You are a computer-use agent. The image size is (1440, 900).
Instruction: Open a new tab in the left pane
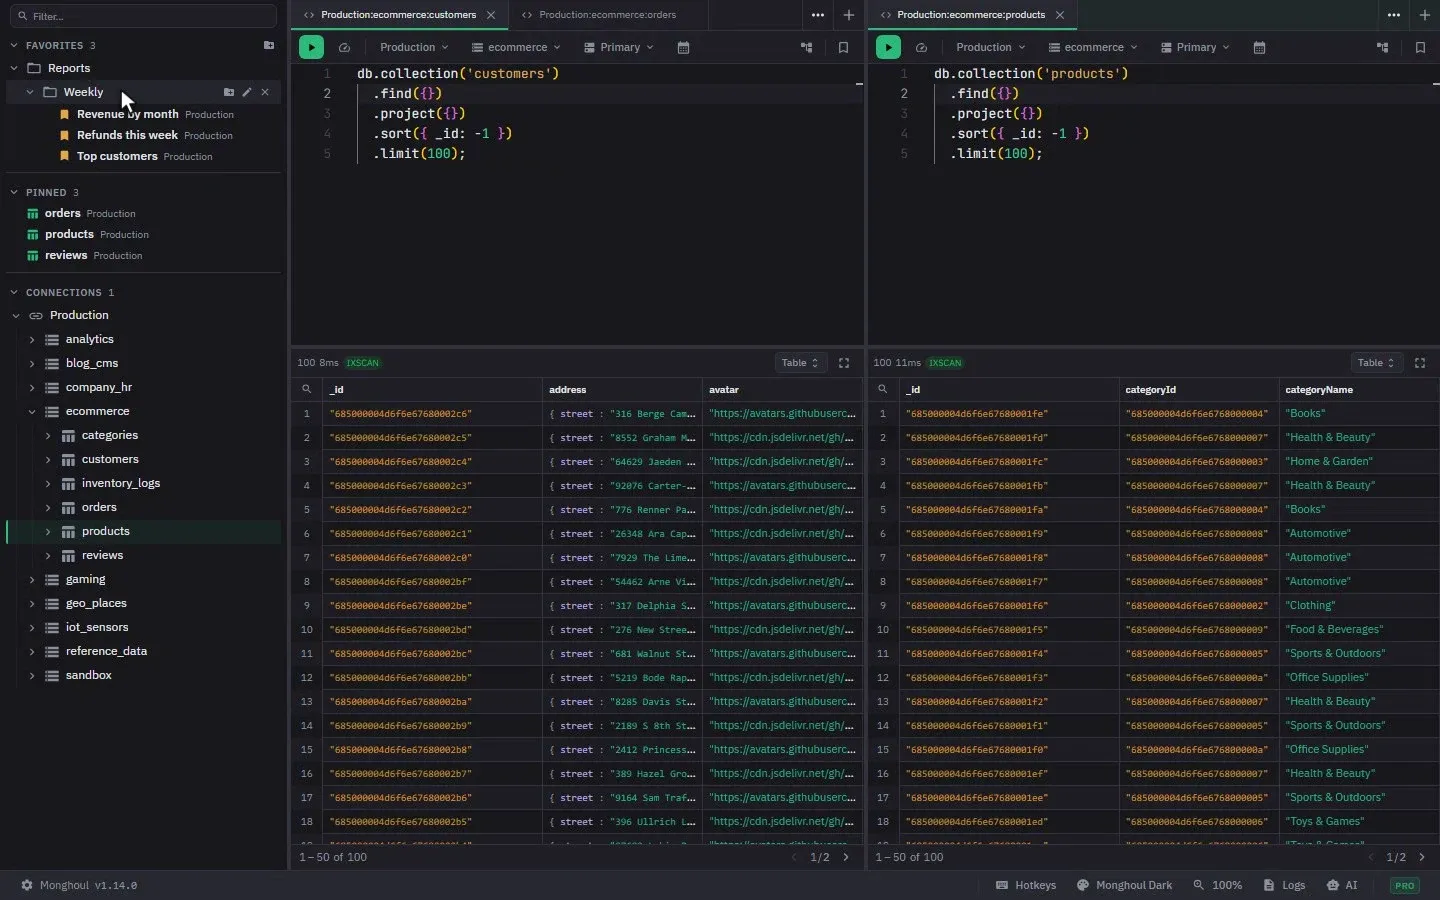click(x=848, y=15)
